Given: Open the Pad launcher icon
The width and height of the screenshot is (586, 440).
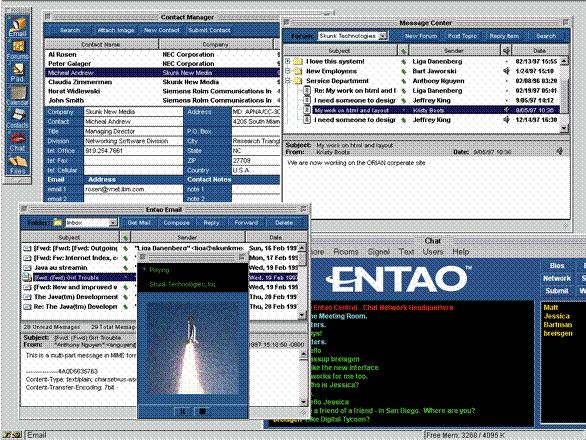Looking at the screenshot, I should (x=17, y=72).
